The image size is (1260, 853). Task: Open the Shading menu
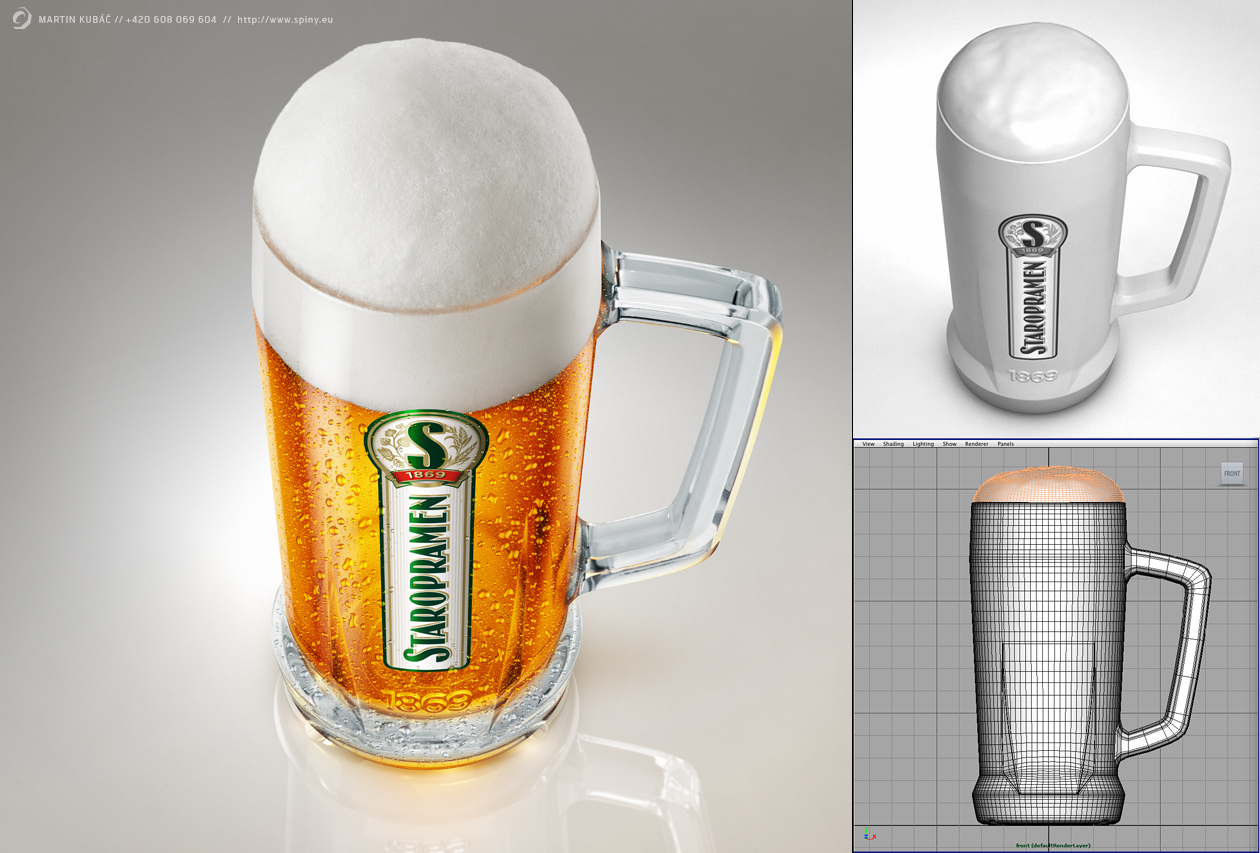point(893,444)
